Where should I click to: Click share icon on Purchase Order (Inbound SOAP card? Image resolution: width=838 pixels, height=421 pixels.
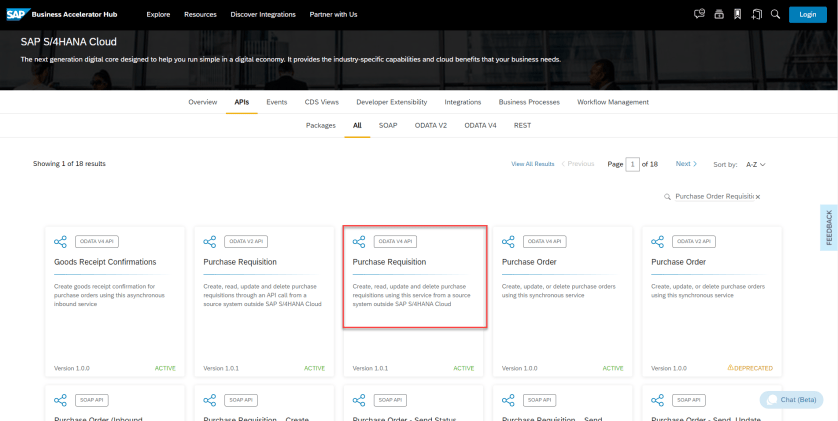tap(60, 400)
